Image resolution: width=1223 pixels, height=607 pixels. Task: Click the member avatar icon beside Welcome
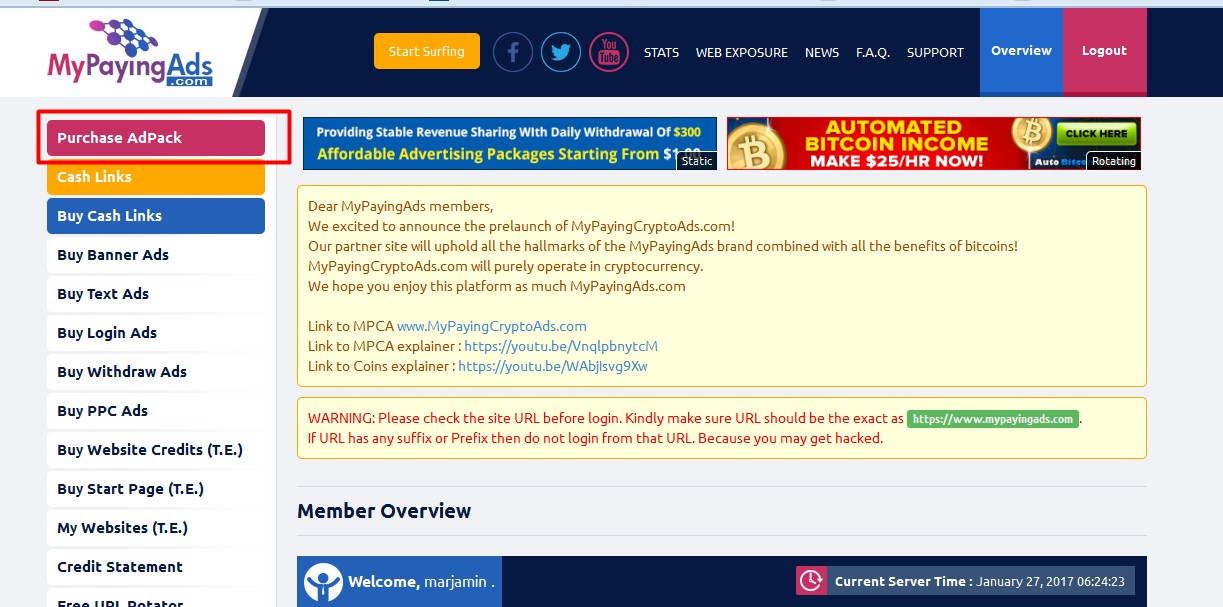pos(323,581)
